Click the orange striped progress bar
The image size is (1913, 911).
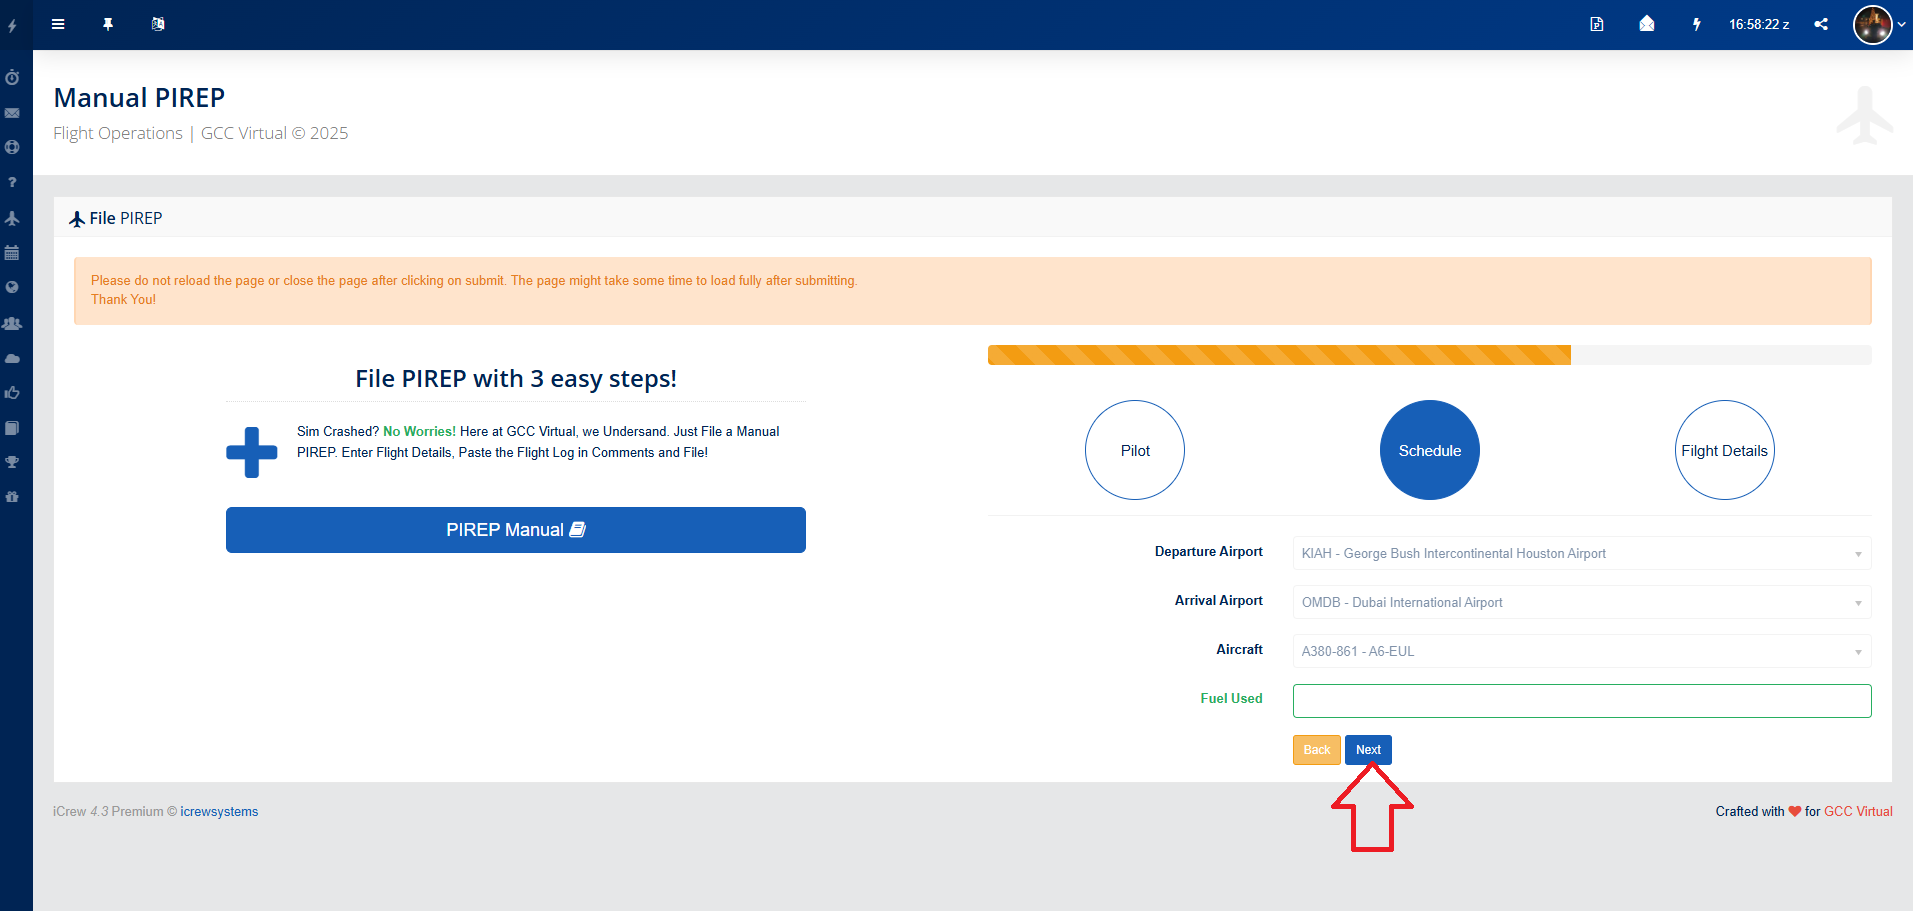pyautogui.click(x=1279, y=355)
